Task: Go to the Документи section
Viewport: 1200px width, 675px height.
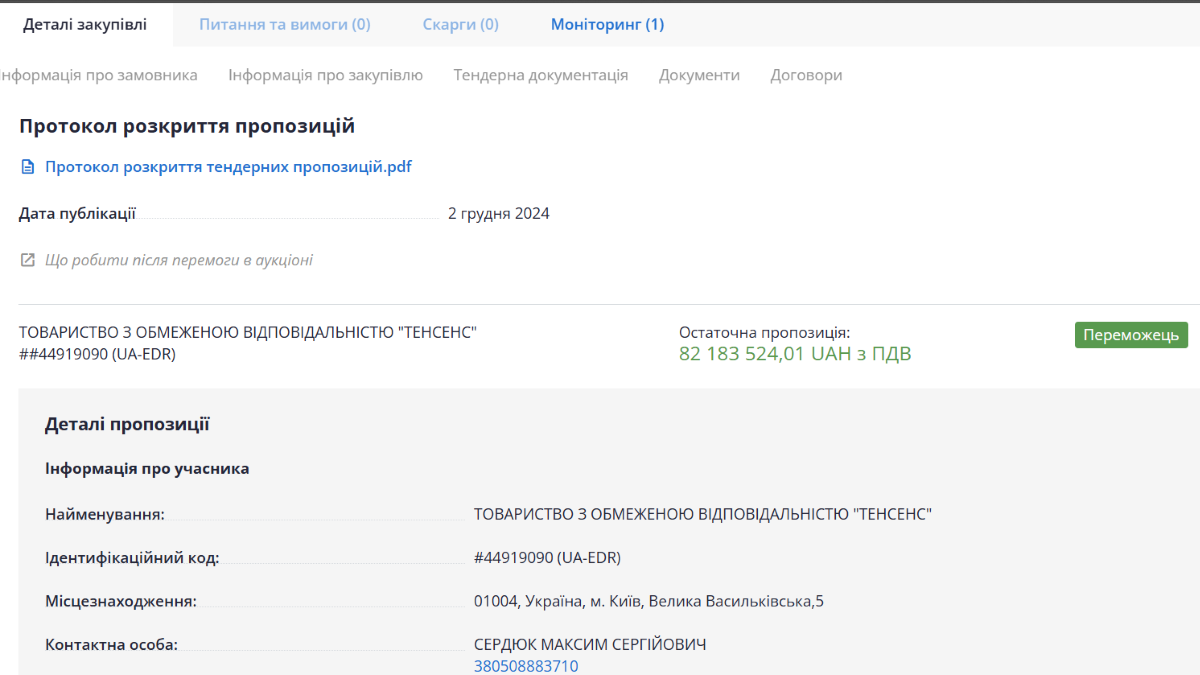Action: click(699, 75)
